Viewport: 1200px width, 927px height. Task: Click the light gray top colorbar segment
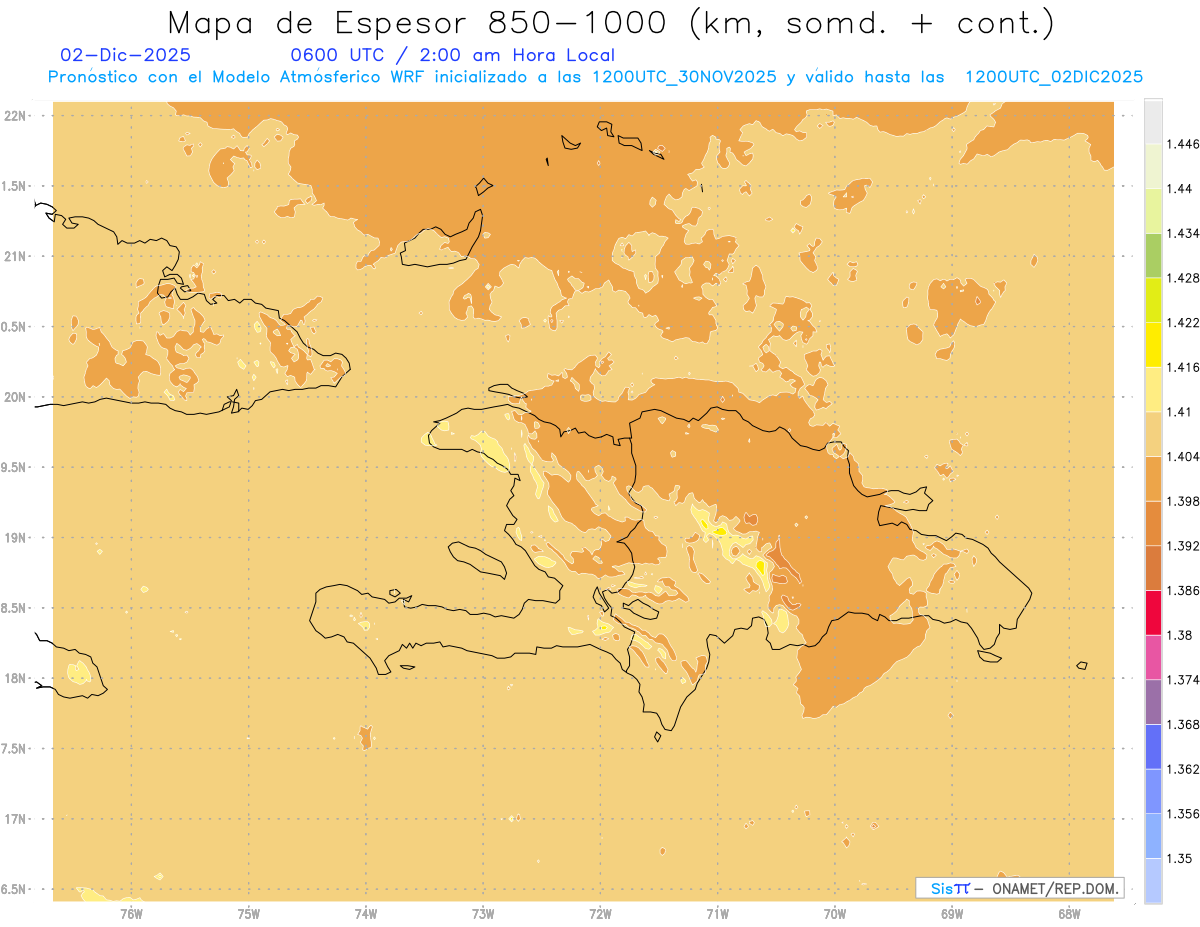[1153, 121]
